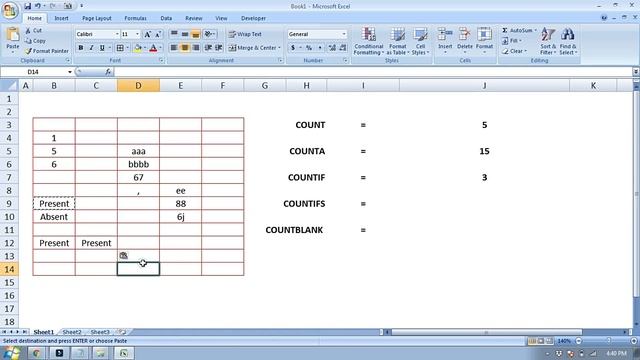
Task: Adjust the zoom level slider
Action: pos(608,341)
